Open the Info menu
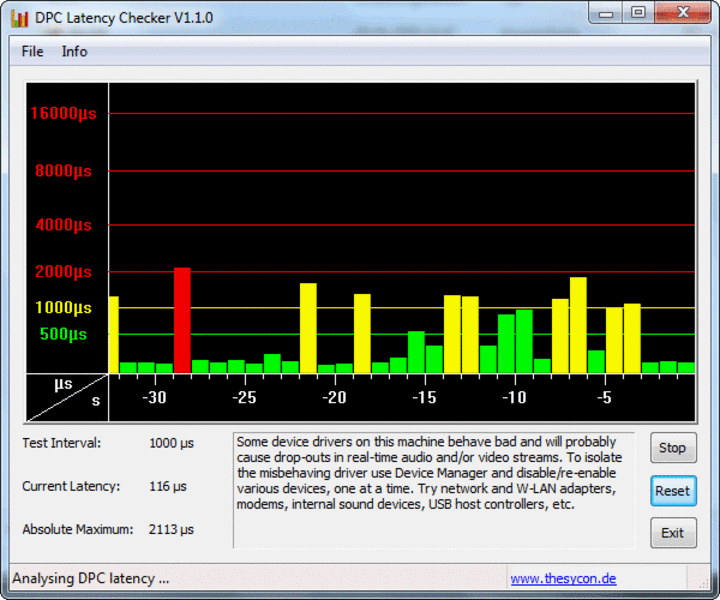This screenshot has width=720, height=600. (x=74, y=51)
